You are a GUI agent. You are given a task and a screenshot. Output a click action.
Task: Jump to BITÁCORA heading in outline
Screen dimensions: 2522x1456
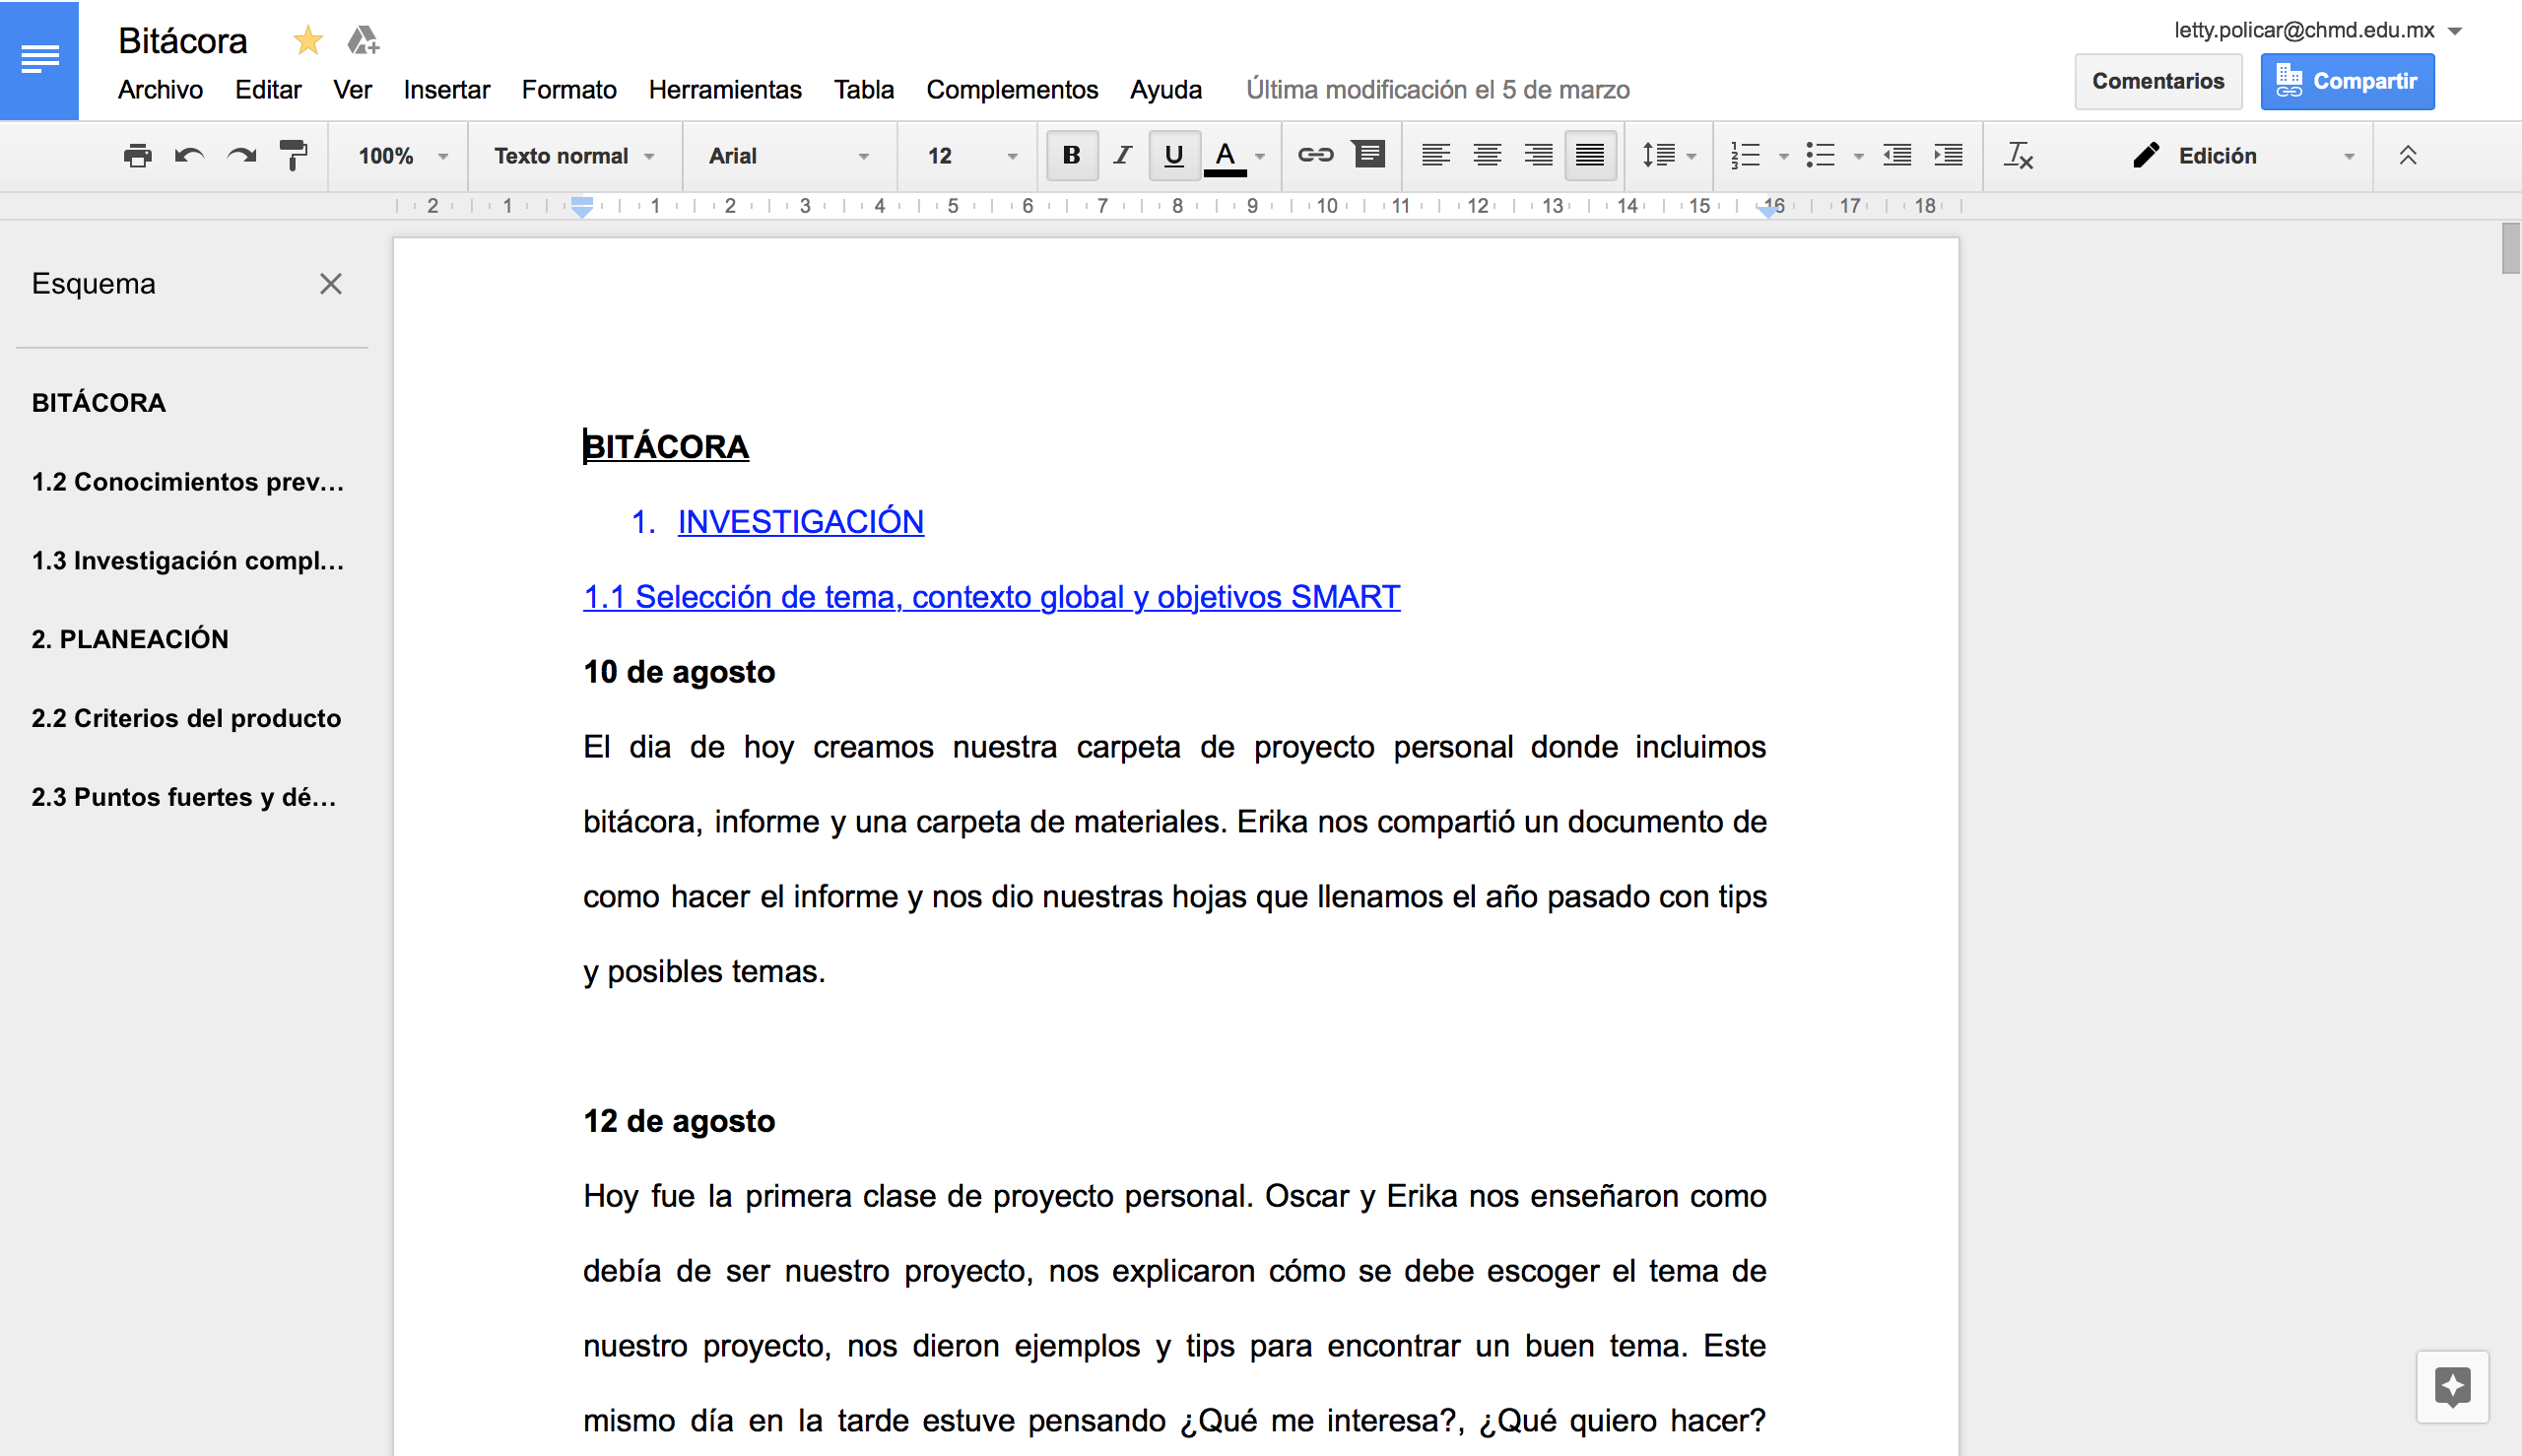click(x=98, y=402)
